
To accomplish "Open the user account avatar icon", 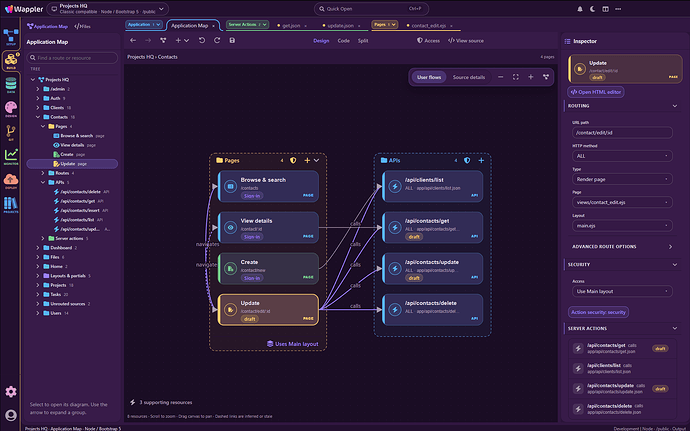I will point(11,415).
